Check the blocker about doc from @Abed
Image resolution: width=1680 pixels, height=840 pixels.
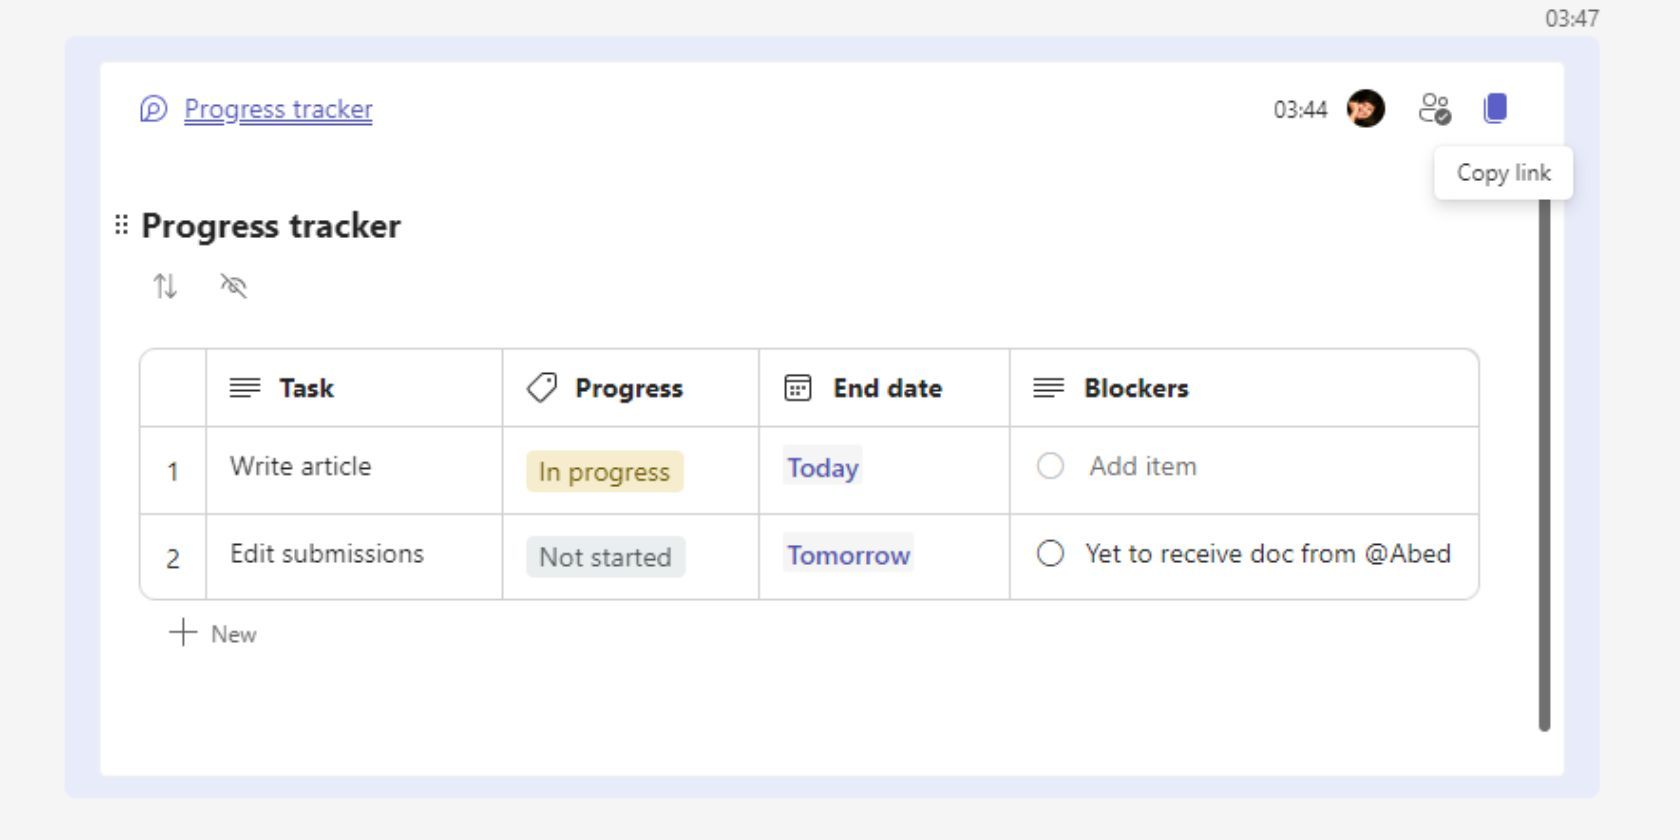[x=1051, y=553]
